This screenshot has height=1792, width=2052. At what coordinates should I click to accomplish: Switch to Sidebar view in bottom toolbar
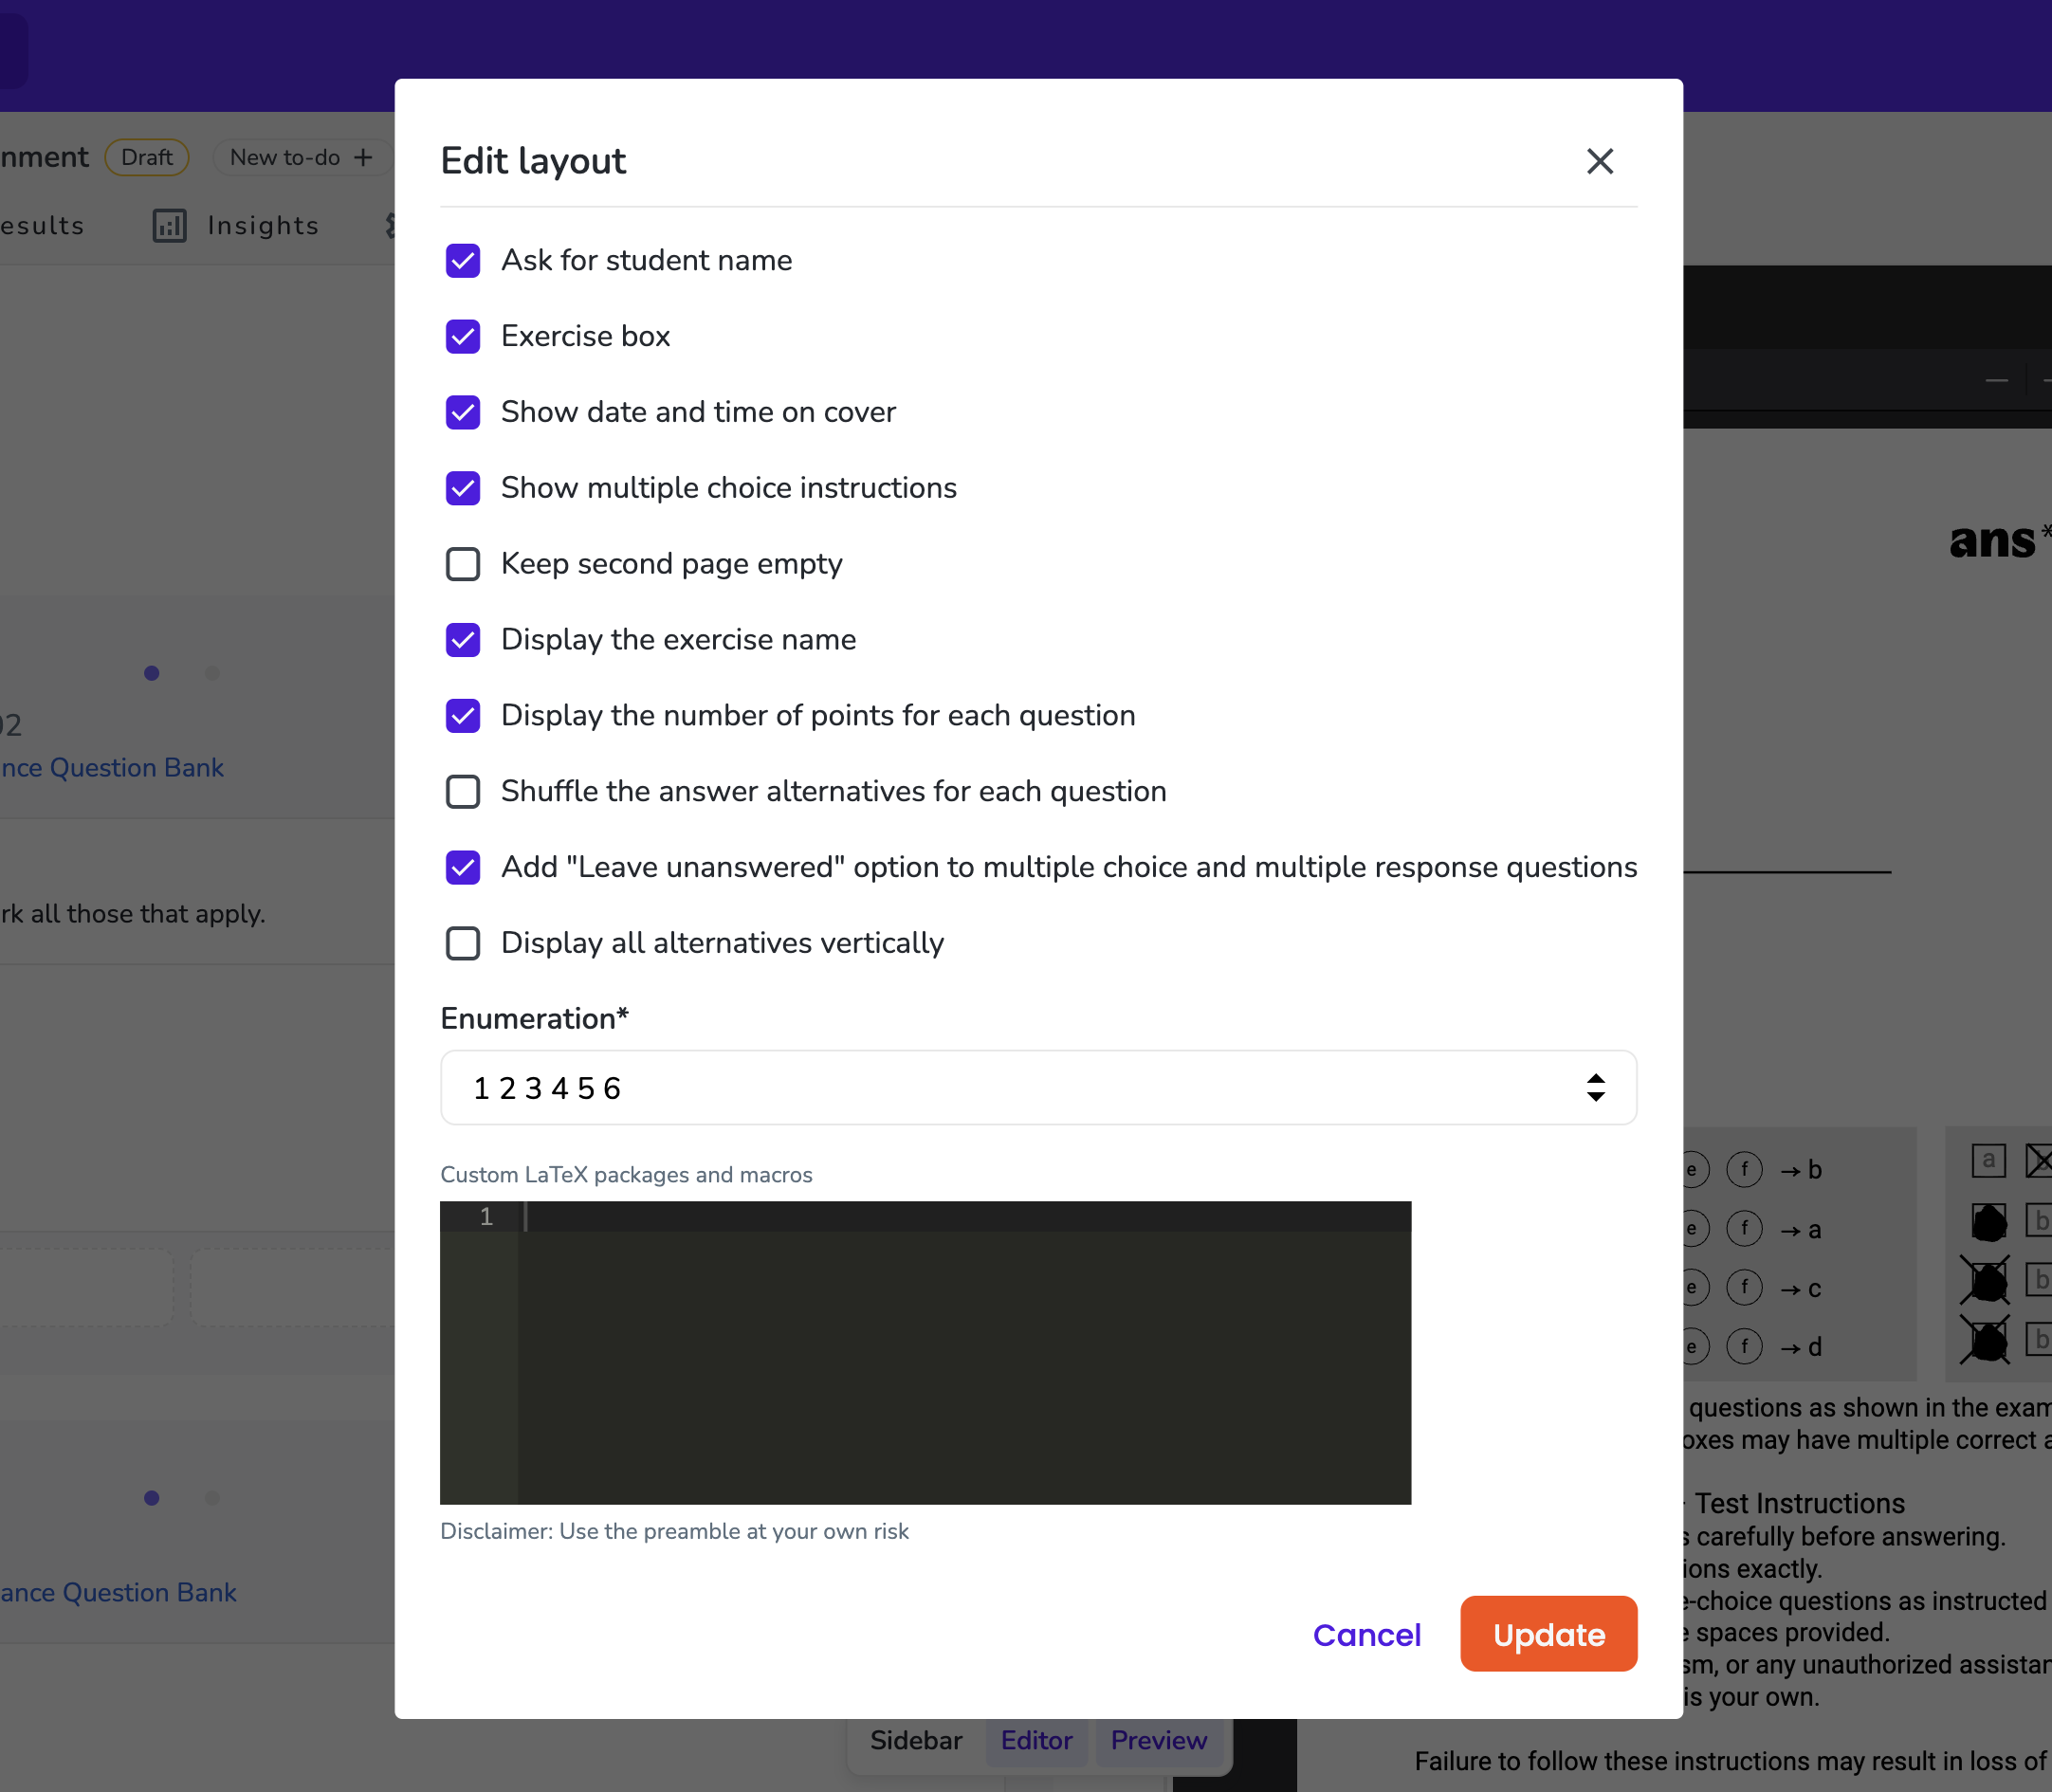(916, 1741)
